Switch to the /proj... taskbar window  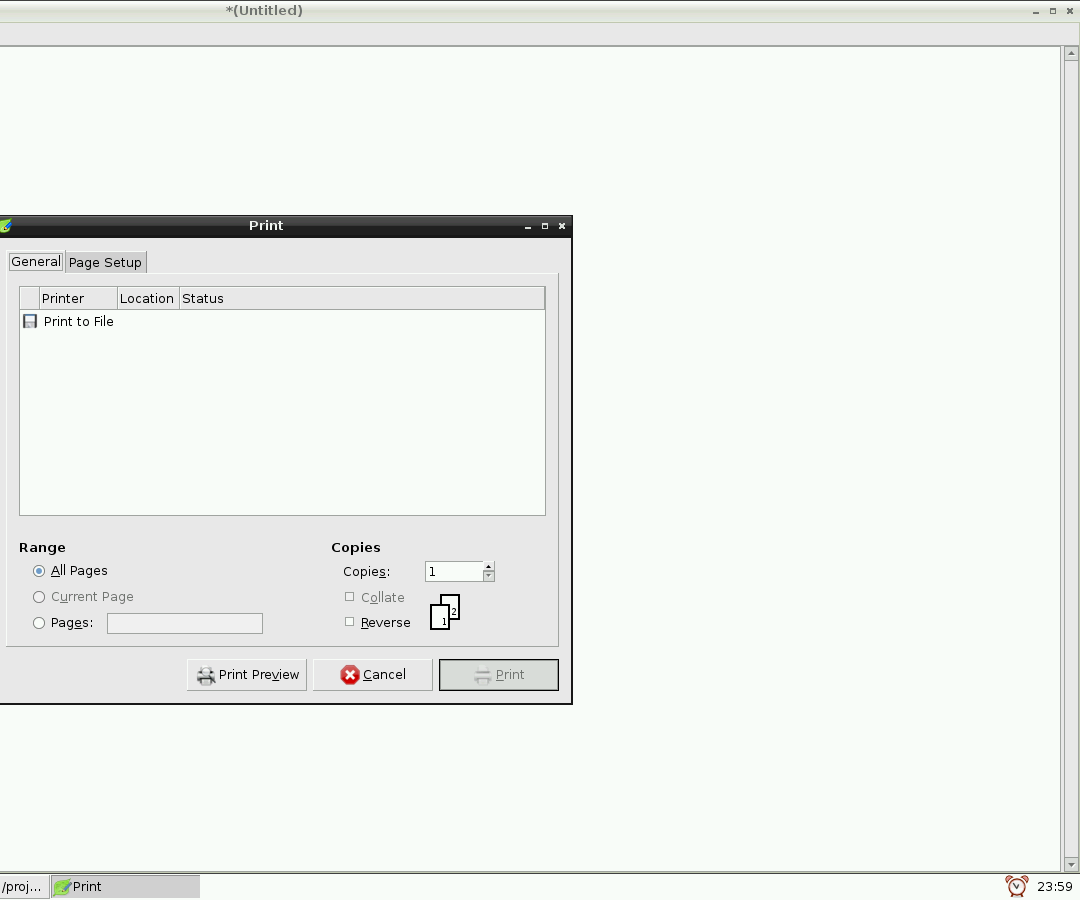(22, 886)
